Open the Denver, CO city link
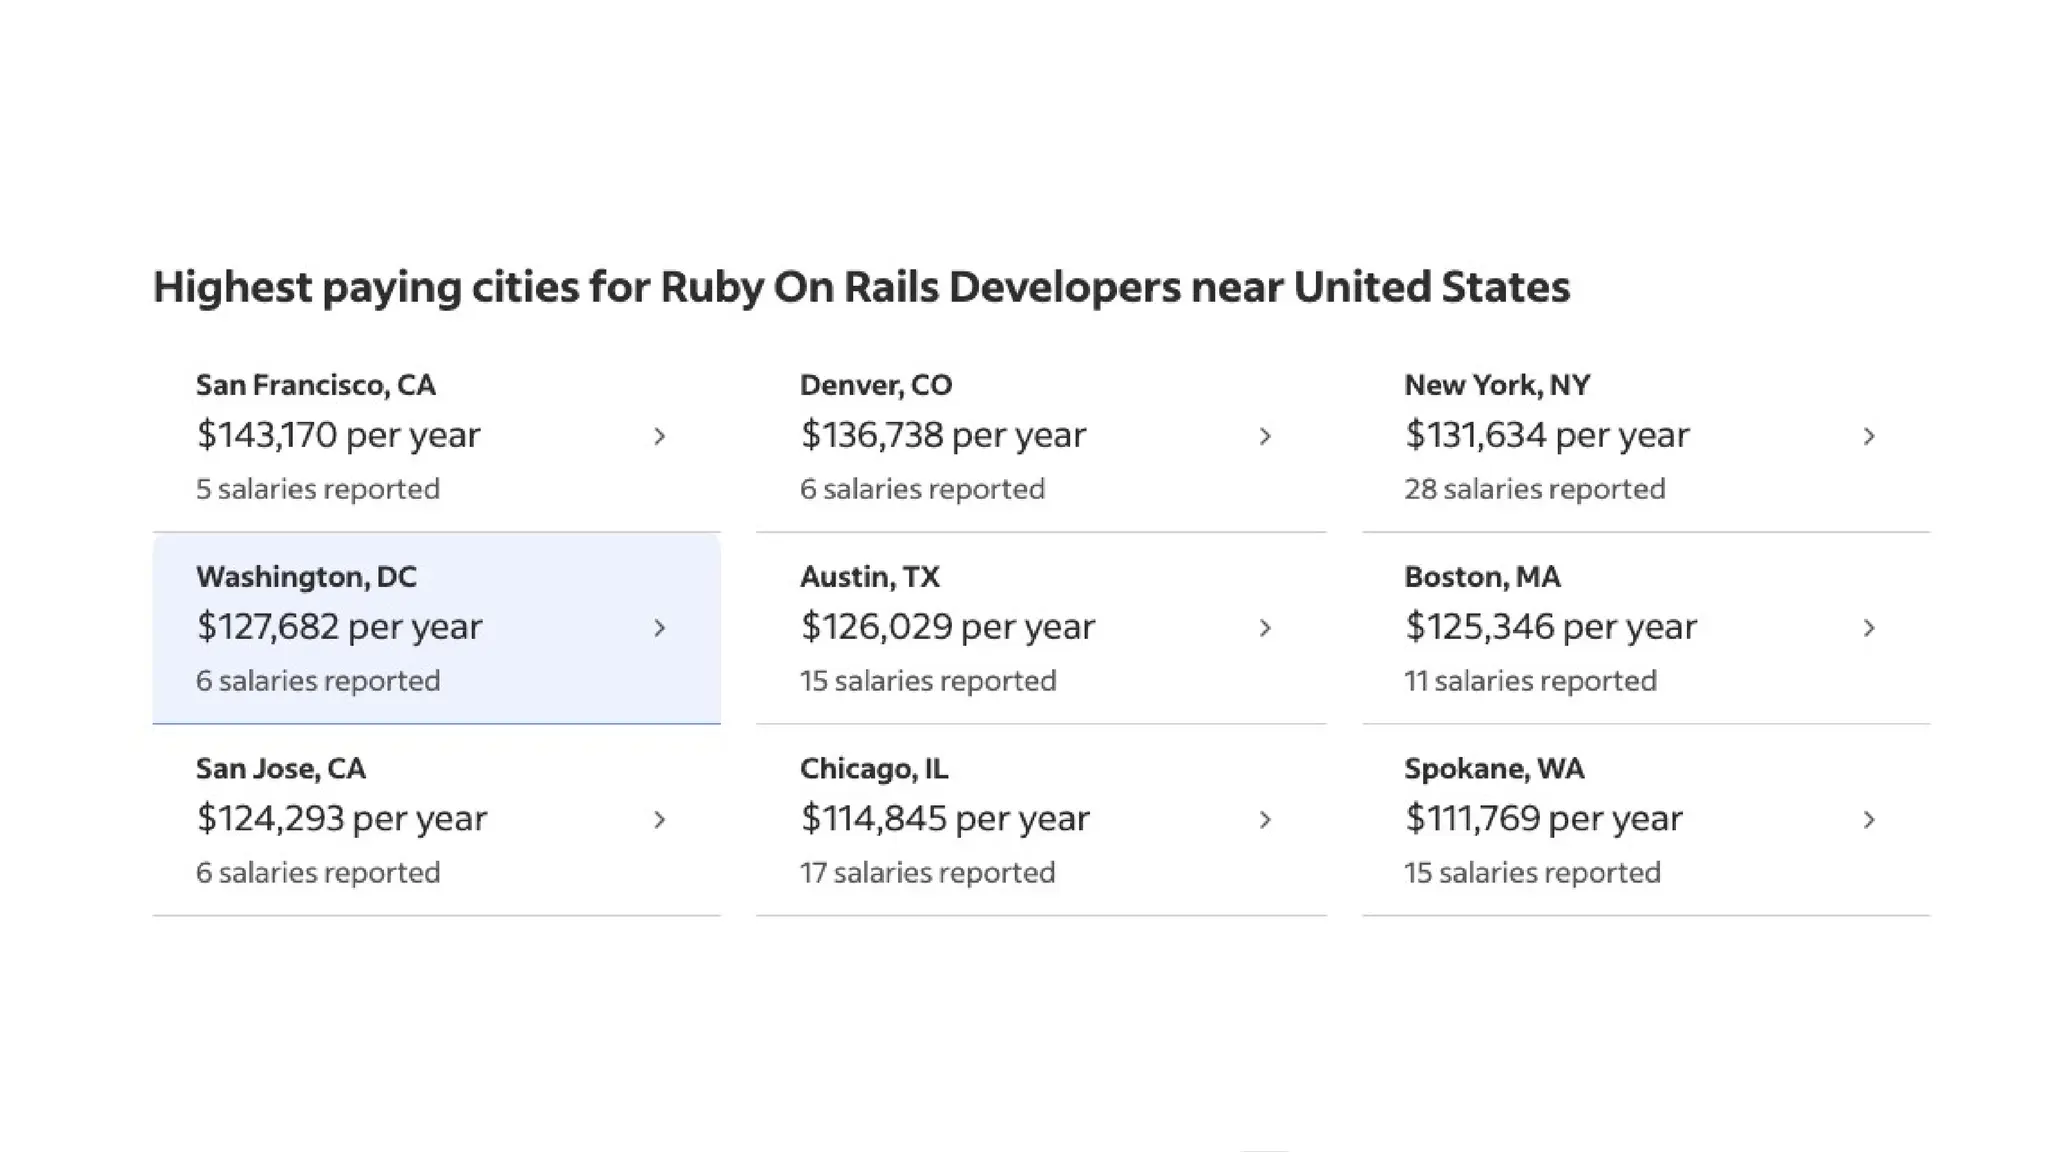This screenshot has height=1152, width=2048. [875, 385]
